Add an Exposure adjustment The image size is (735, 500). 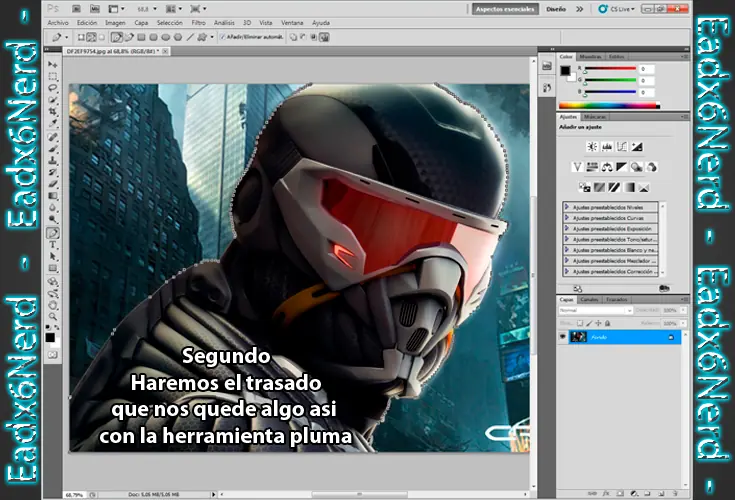tap(637, 147)
